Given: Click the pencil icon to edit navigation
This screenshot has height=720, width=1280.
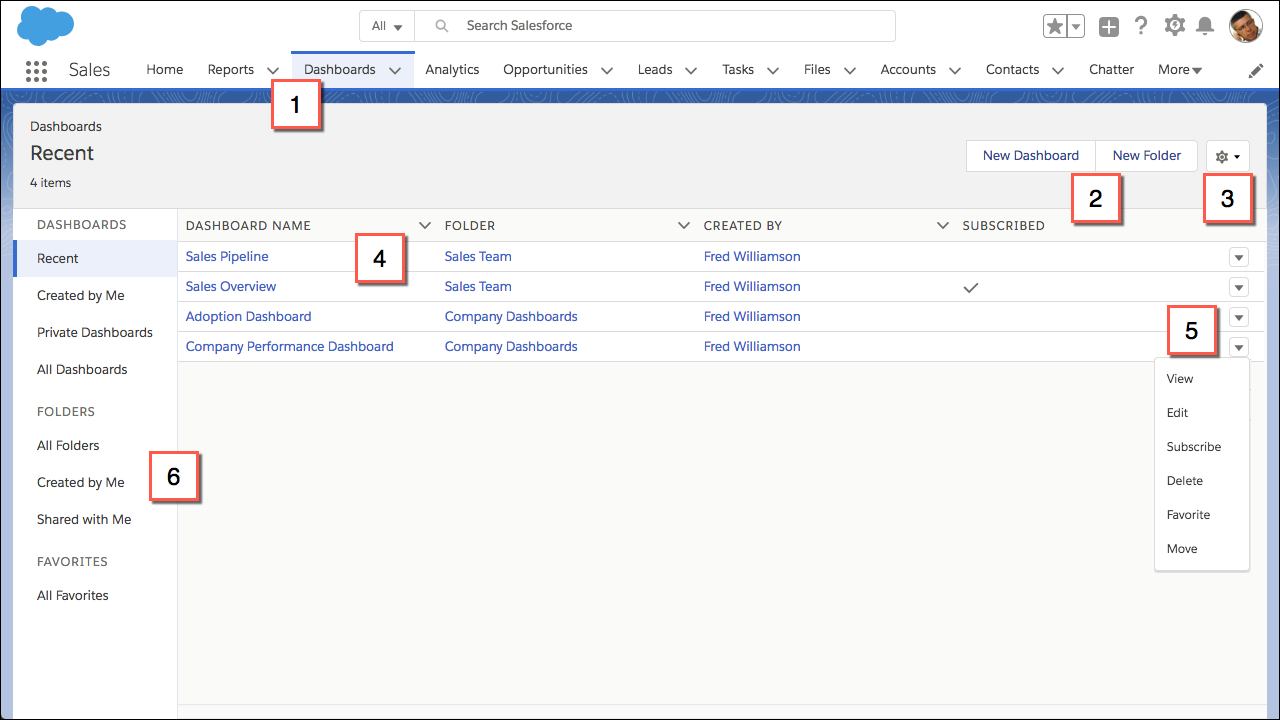Looking at the screenshot, I should coord(1256,71).
